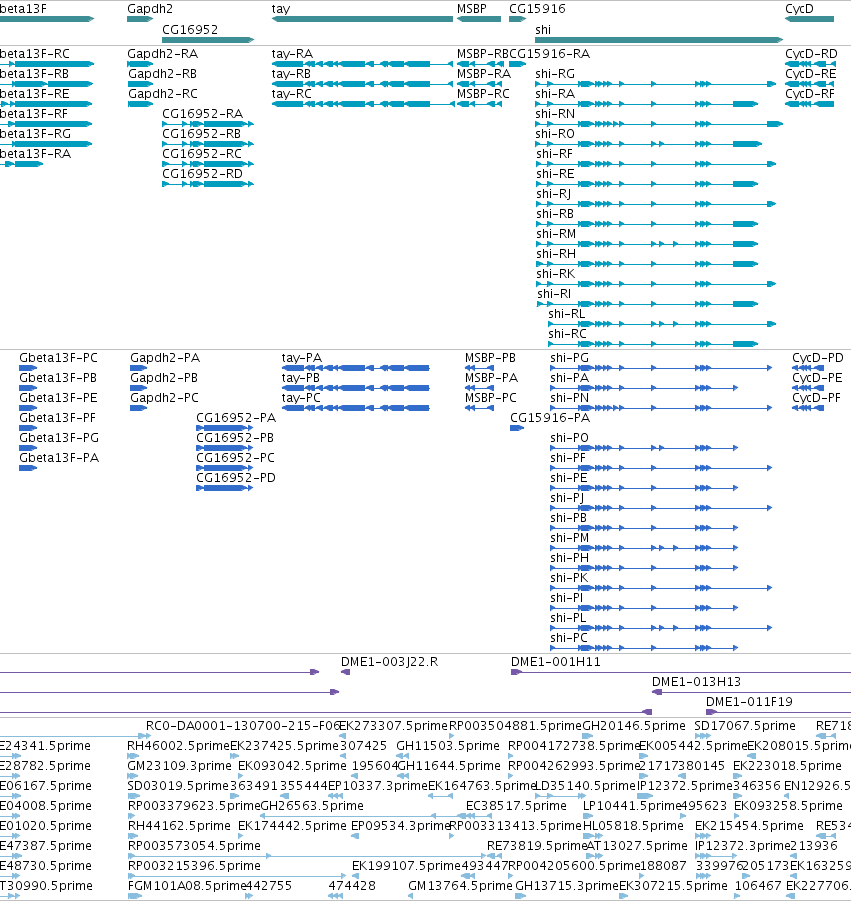Click protein label Gapdh2-PA

(165, 358)
